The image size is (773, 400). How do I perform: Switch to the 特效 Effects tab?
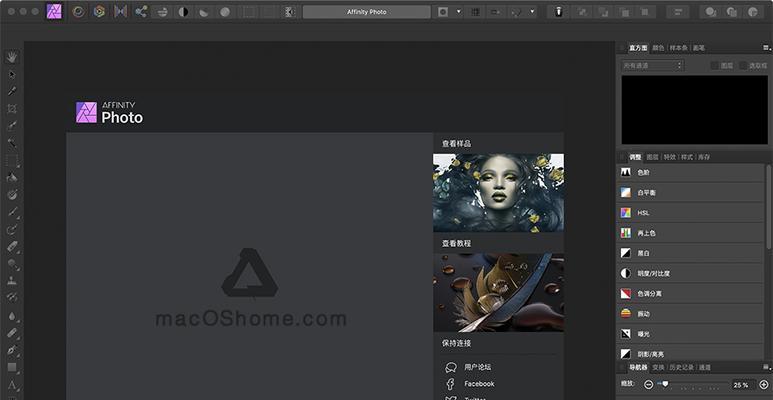pyautogui.click(x=669, y=157)
